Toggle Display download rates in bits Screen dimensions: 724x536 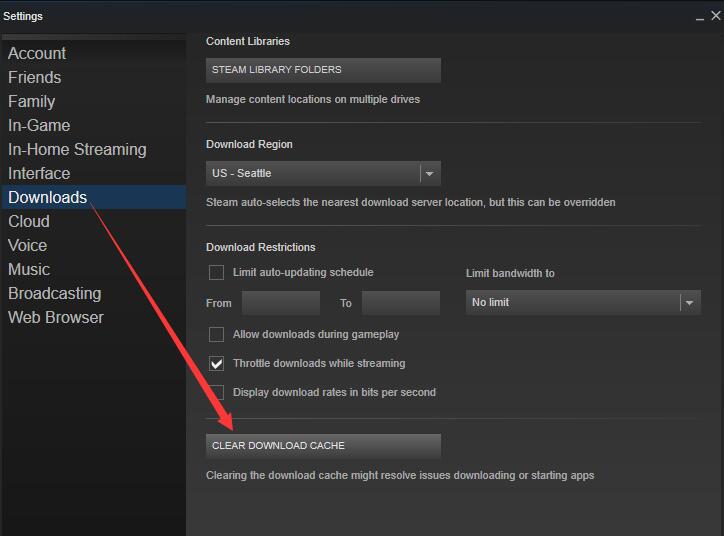pyautogui.click(x=217, y=392)
